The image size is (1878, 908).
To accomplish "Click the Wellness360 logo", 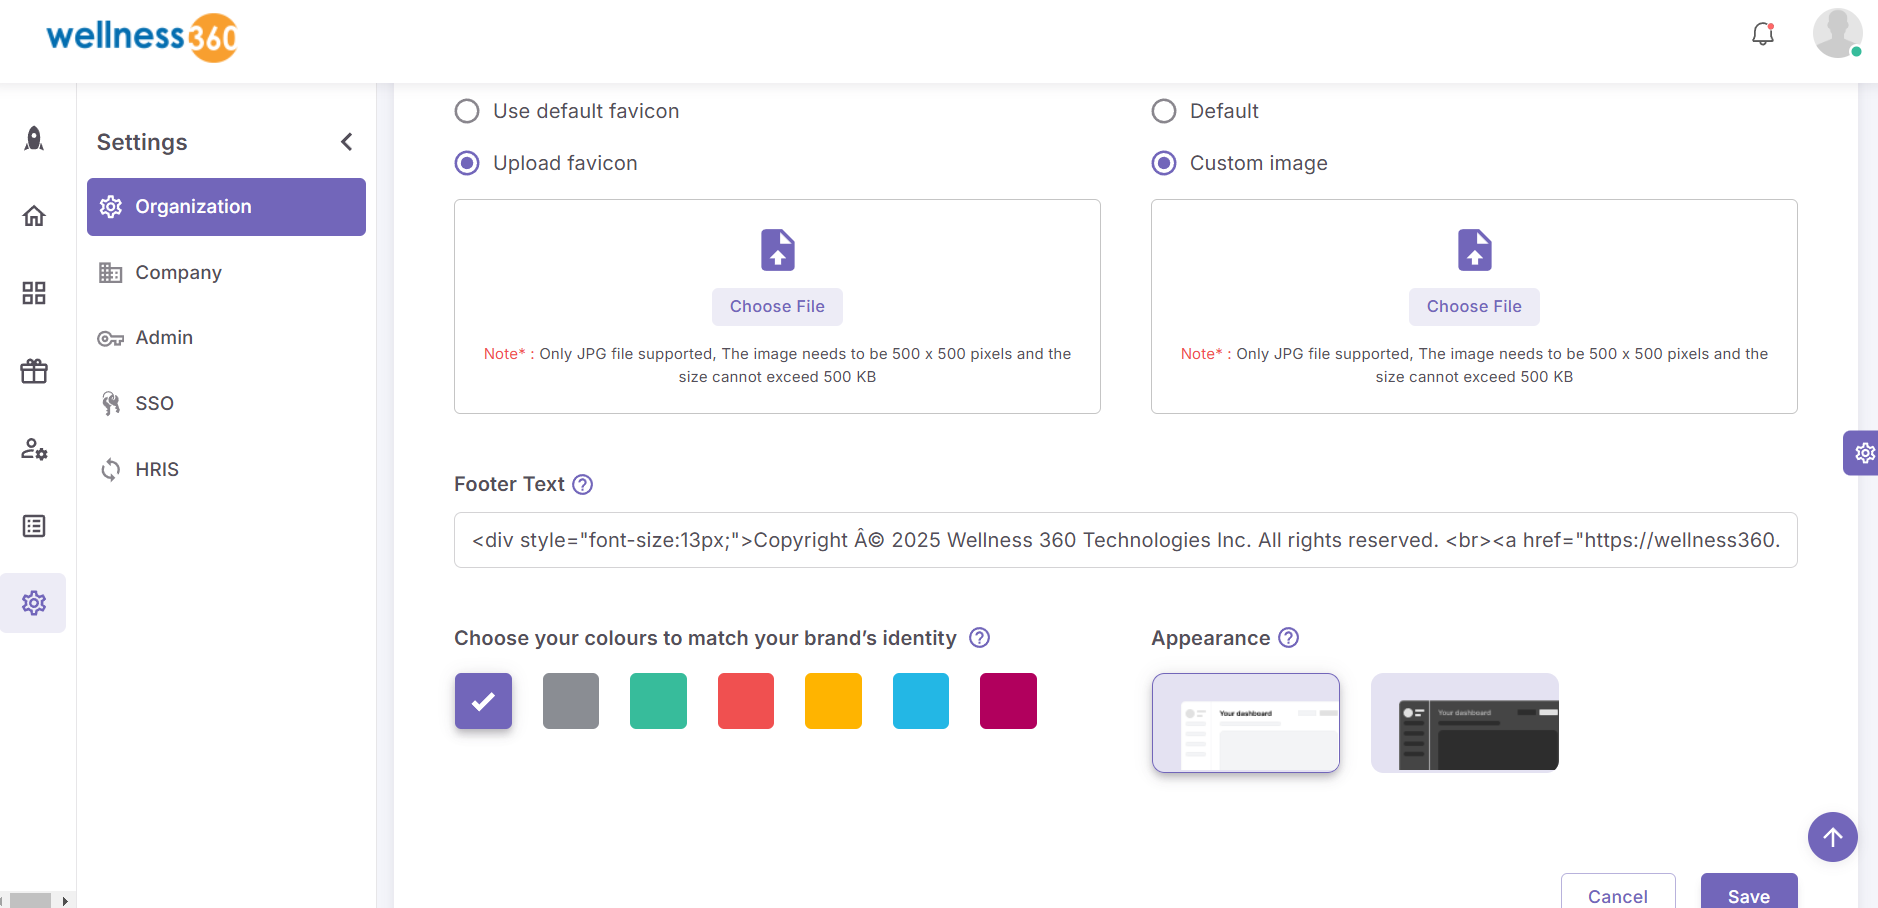I will (141, 38).
